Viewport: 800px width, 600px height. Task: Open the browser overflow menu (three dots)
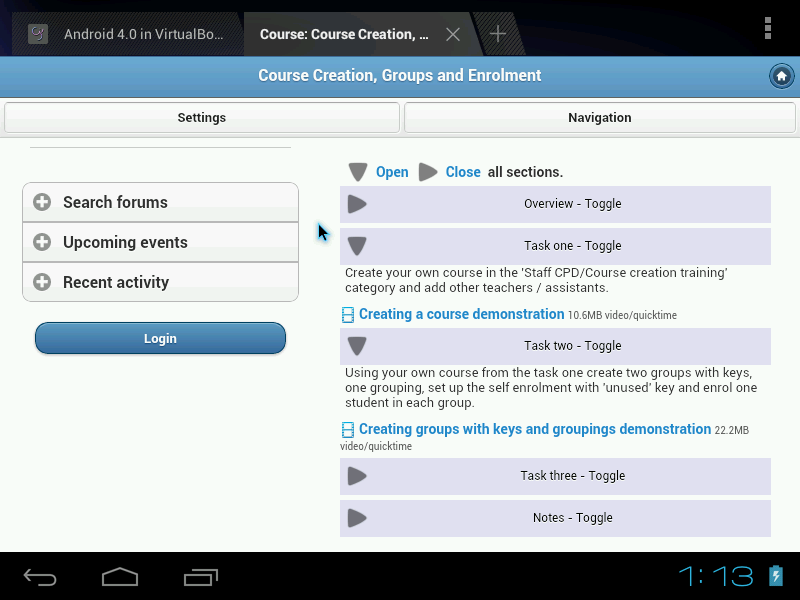(767, 28)
